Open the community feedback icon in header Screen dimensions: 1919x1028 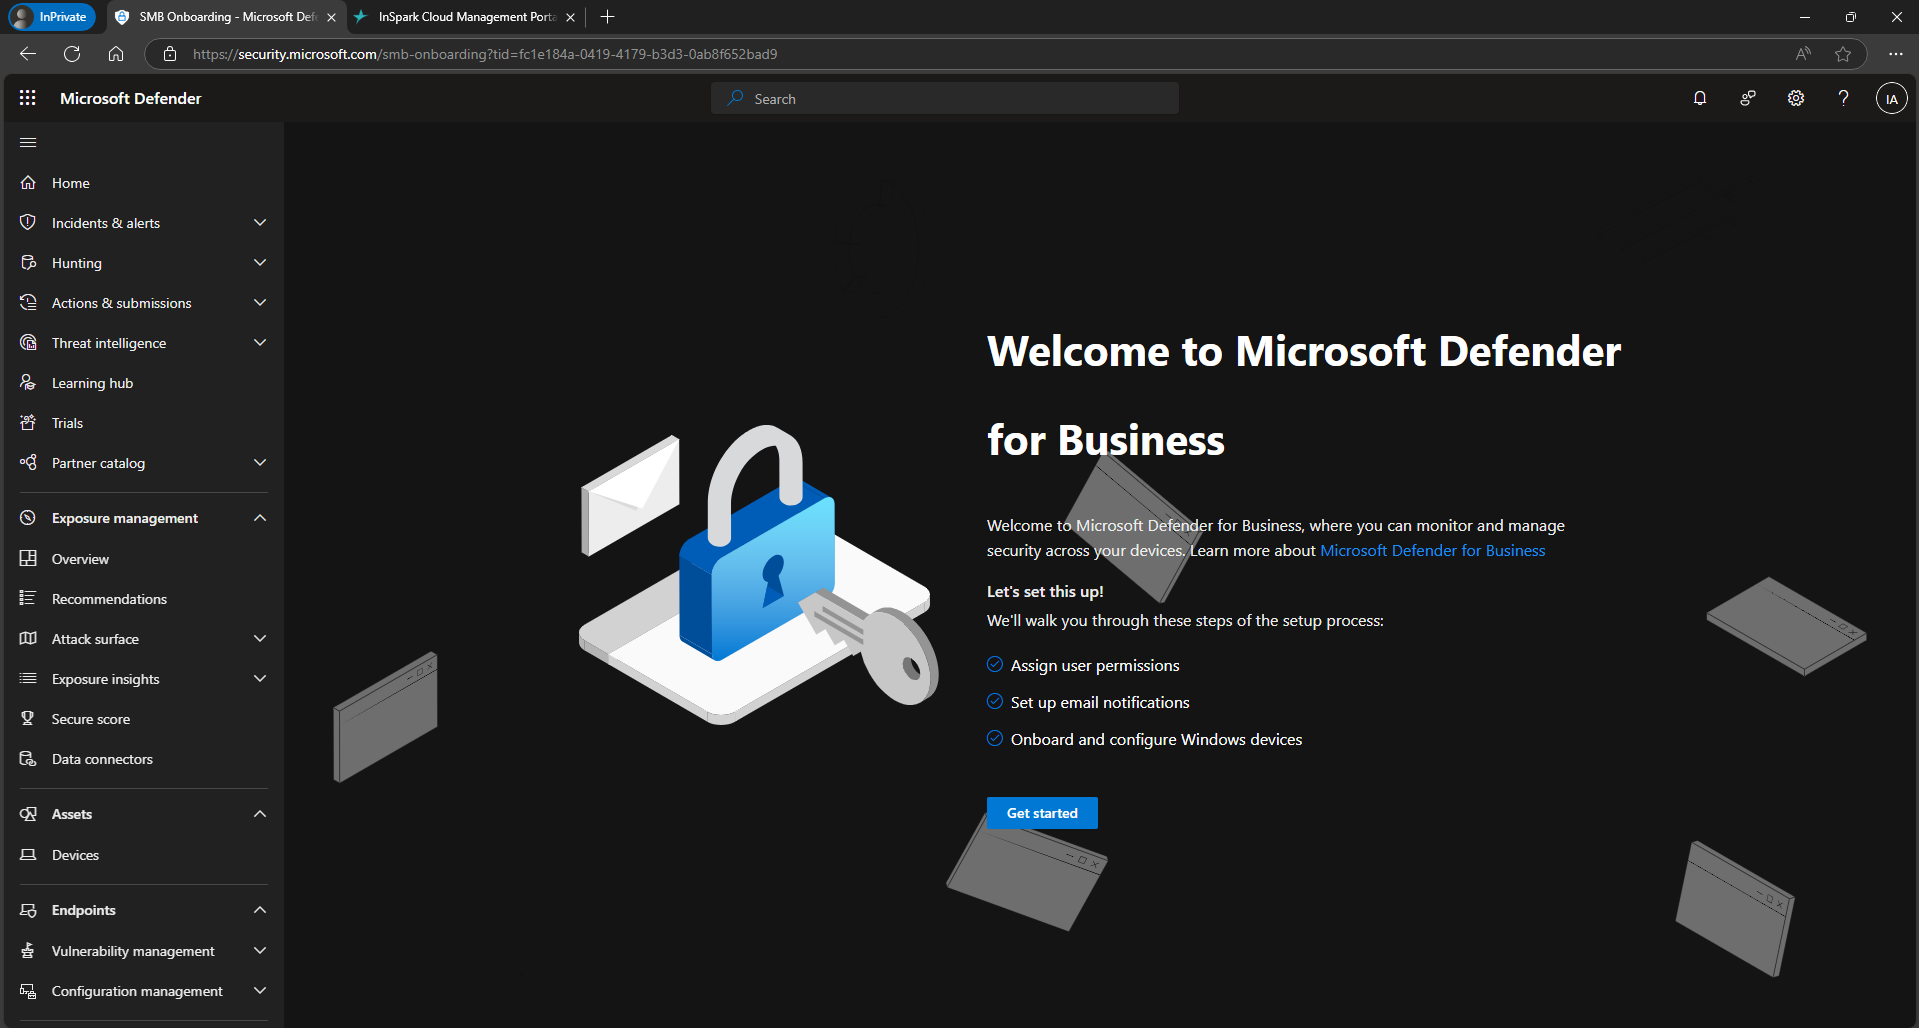pyautogui.click(x=1748, y=98)
